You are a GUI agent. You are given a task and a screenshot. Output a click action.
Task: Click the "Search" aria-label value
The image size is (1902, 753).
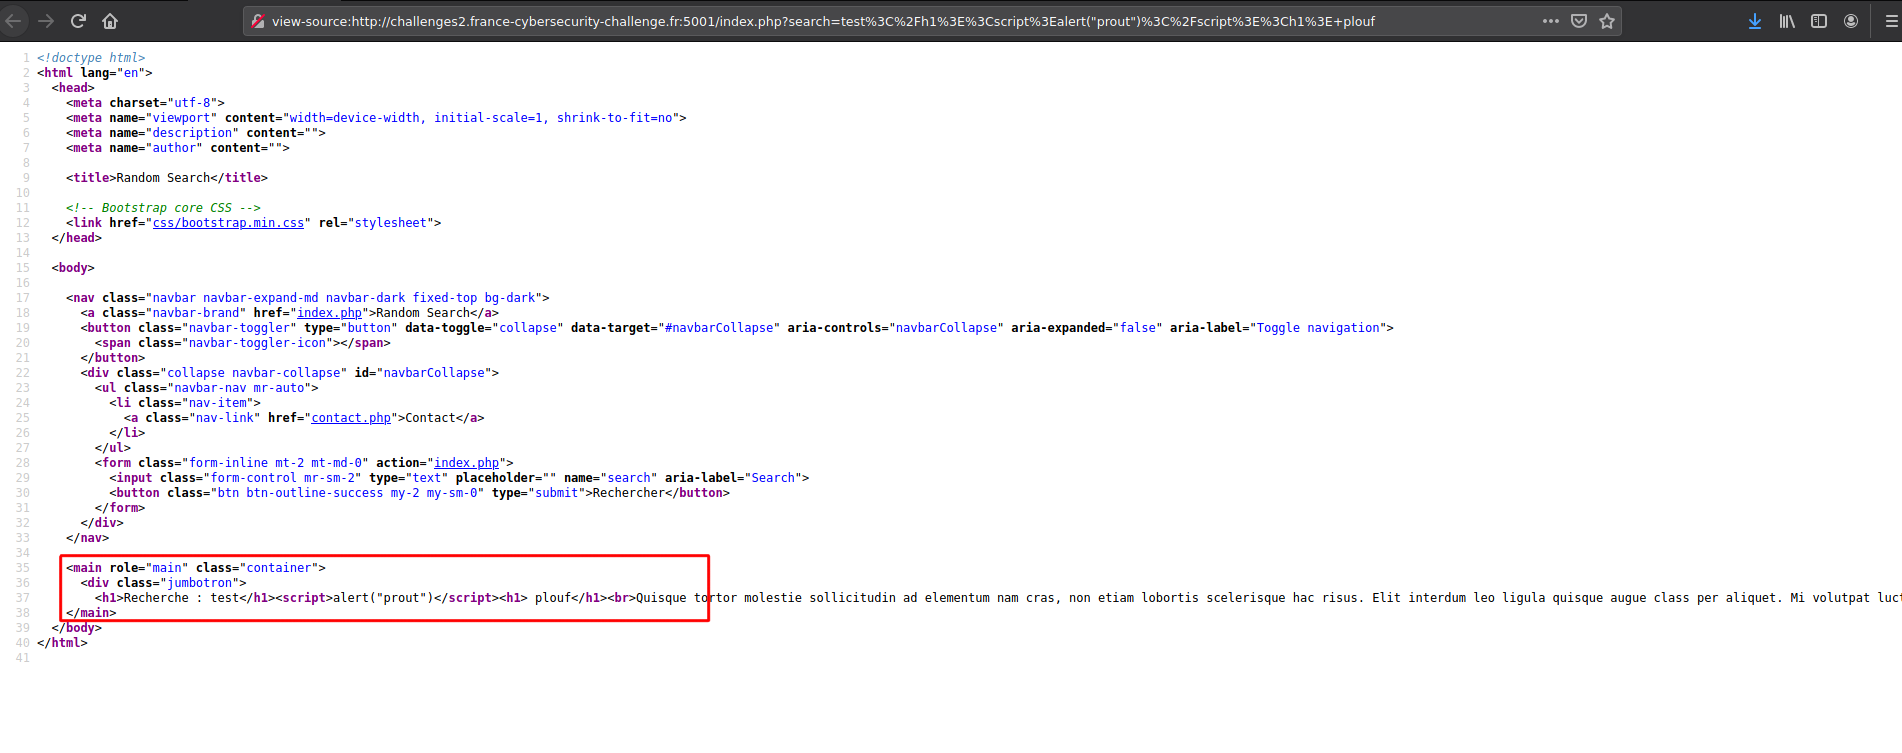773,478
